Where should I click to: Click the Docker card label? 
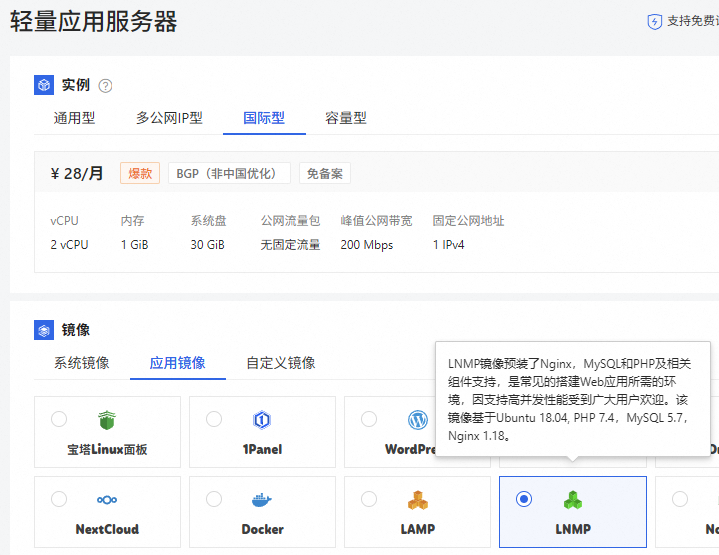tap(262, 529)
